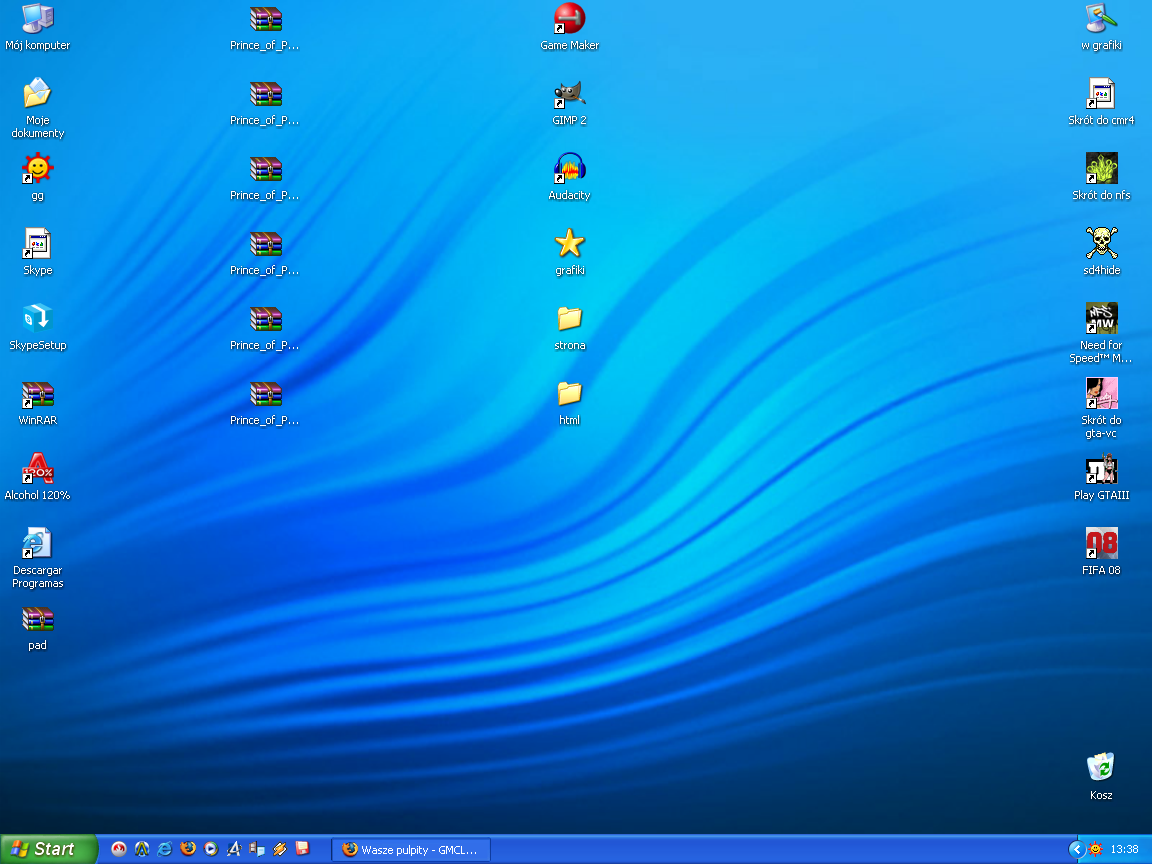Viewport: 1152px width, 864px height.
Task: Select the Alcohol 120% desktop icon
Action: tap(37, 469)
